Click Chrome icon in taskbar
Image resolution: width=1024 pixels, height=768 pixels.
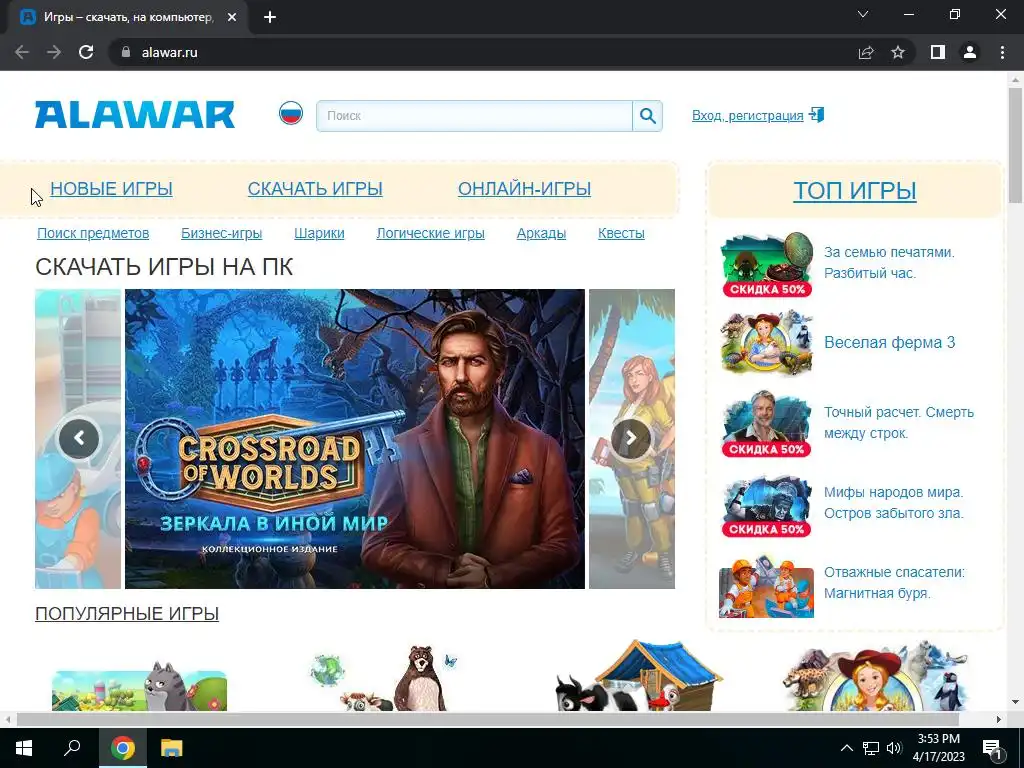point(123,748)
